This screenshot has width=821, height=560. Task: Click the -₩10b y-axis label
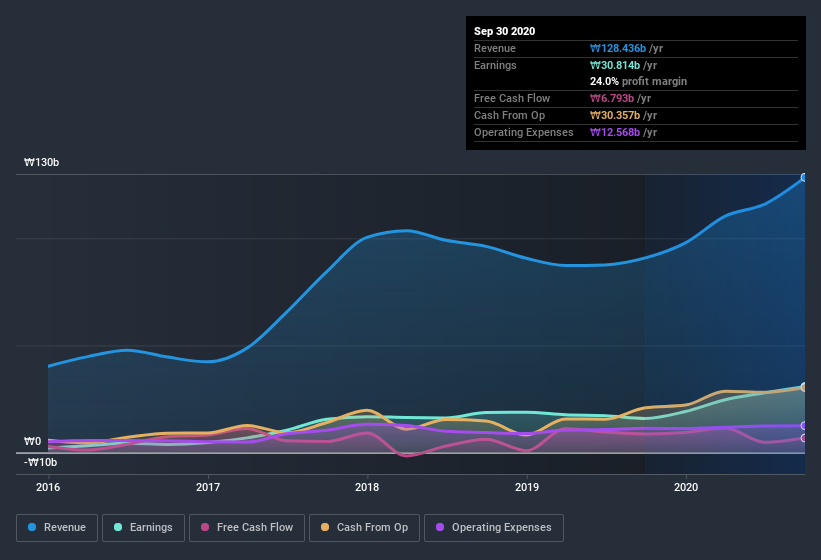[x=40, y=462]
